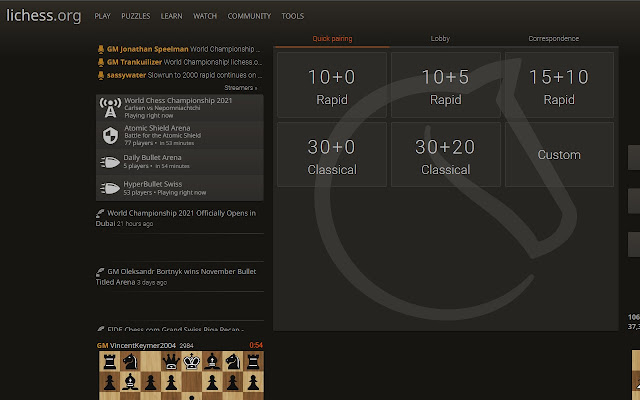Switch to the Lobby tab

pyautogui.click(x=440, y=39)
